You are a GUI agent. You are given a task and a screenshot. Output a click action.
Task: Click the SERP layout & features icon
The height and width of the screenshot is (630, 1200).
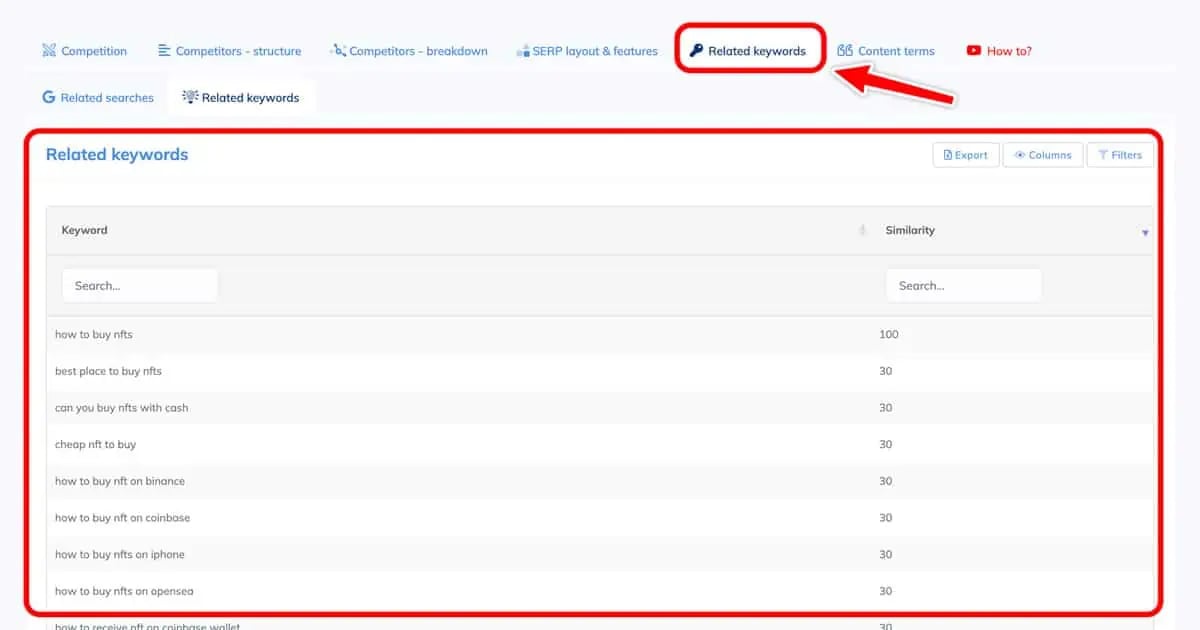tap(523, 51)
